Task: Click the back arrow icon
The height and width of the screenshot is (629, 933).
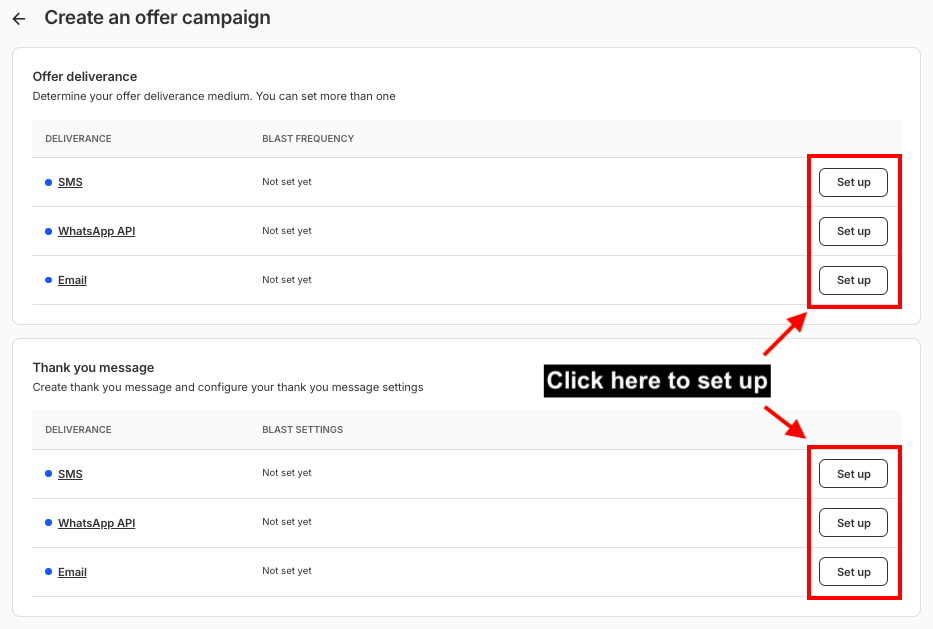Action: [x=19, y=19]
